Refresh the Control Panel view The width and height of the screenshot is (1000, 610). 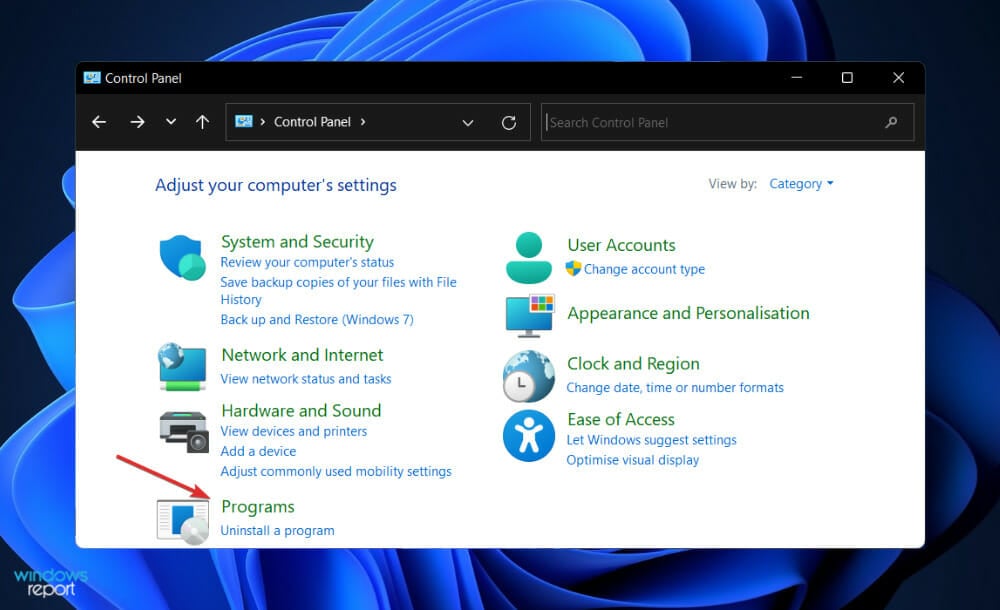pos(508,123)
